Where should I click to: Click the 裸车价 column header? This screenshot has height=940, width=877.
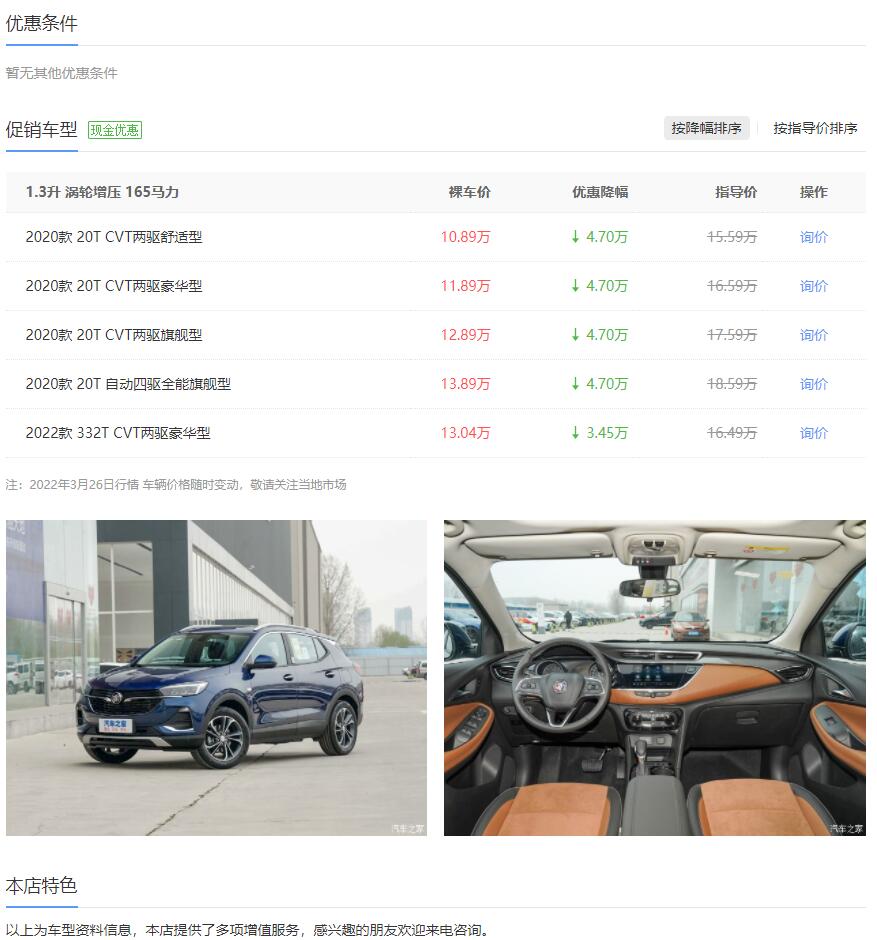coord(469,192)
